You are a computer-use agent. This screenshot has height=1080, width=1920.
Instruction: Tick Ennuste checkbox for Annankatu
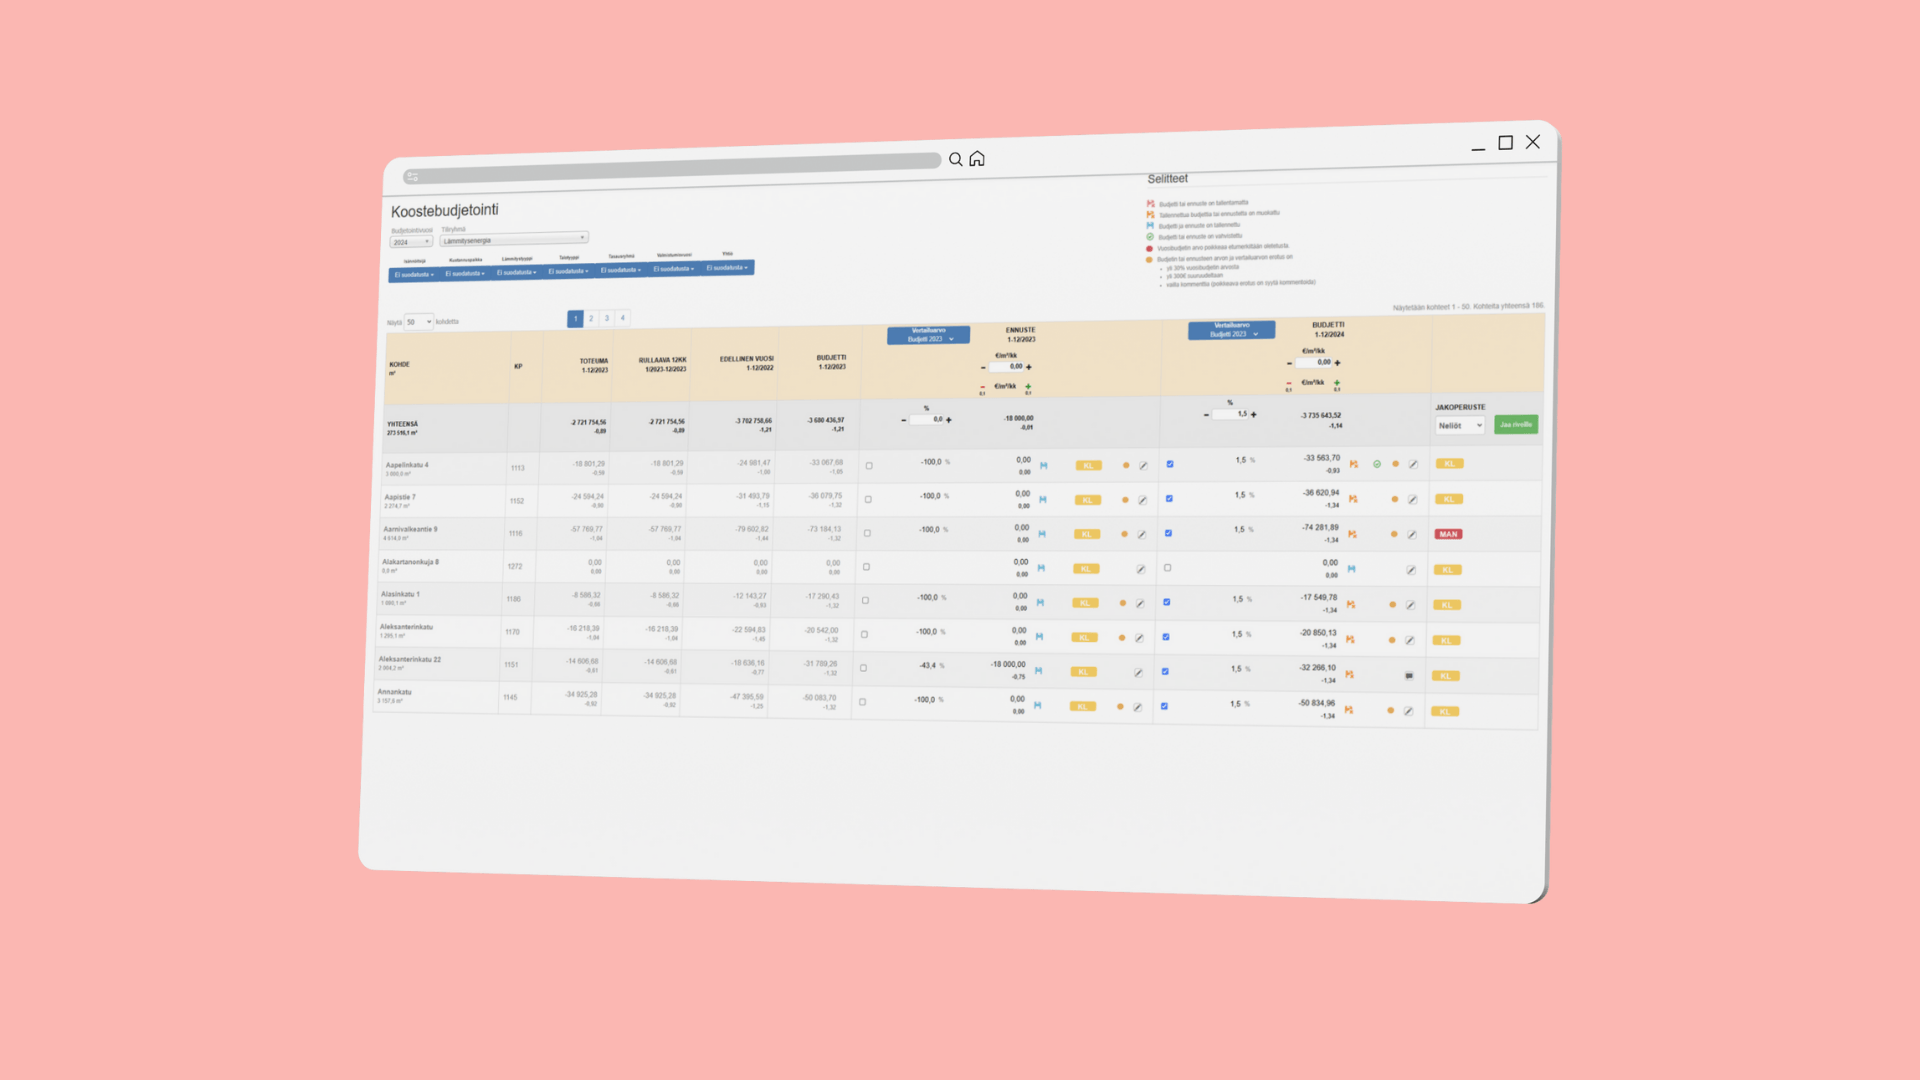(863, 702)
